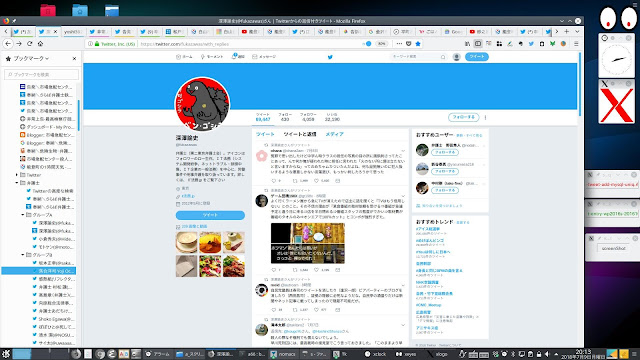The image size is (640, 360).
Task: Click the Godzilla profile avatar
Action: click(202, 104)
